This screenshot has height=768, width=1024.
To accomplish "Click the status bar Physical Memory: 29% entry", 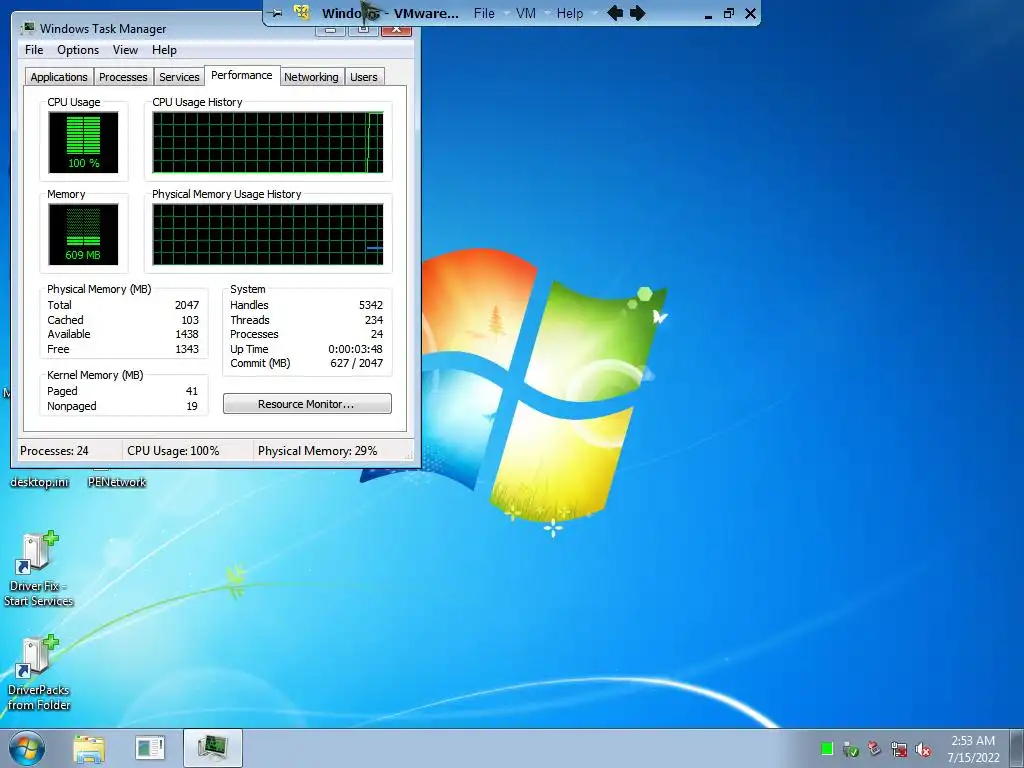I will click(317, 451).
